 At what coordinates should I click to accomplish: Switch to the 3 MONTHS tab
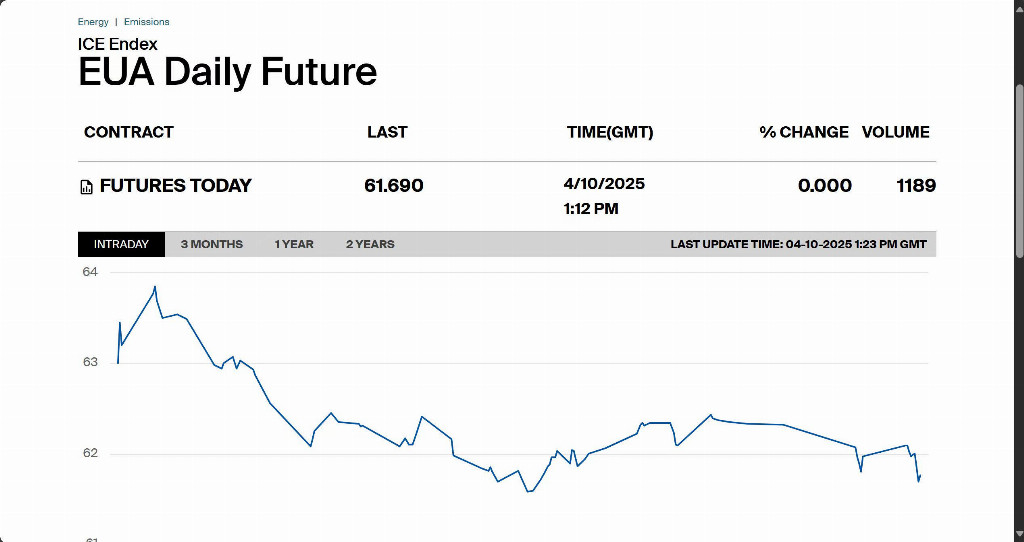click(211, 244)
